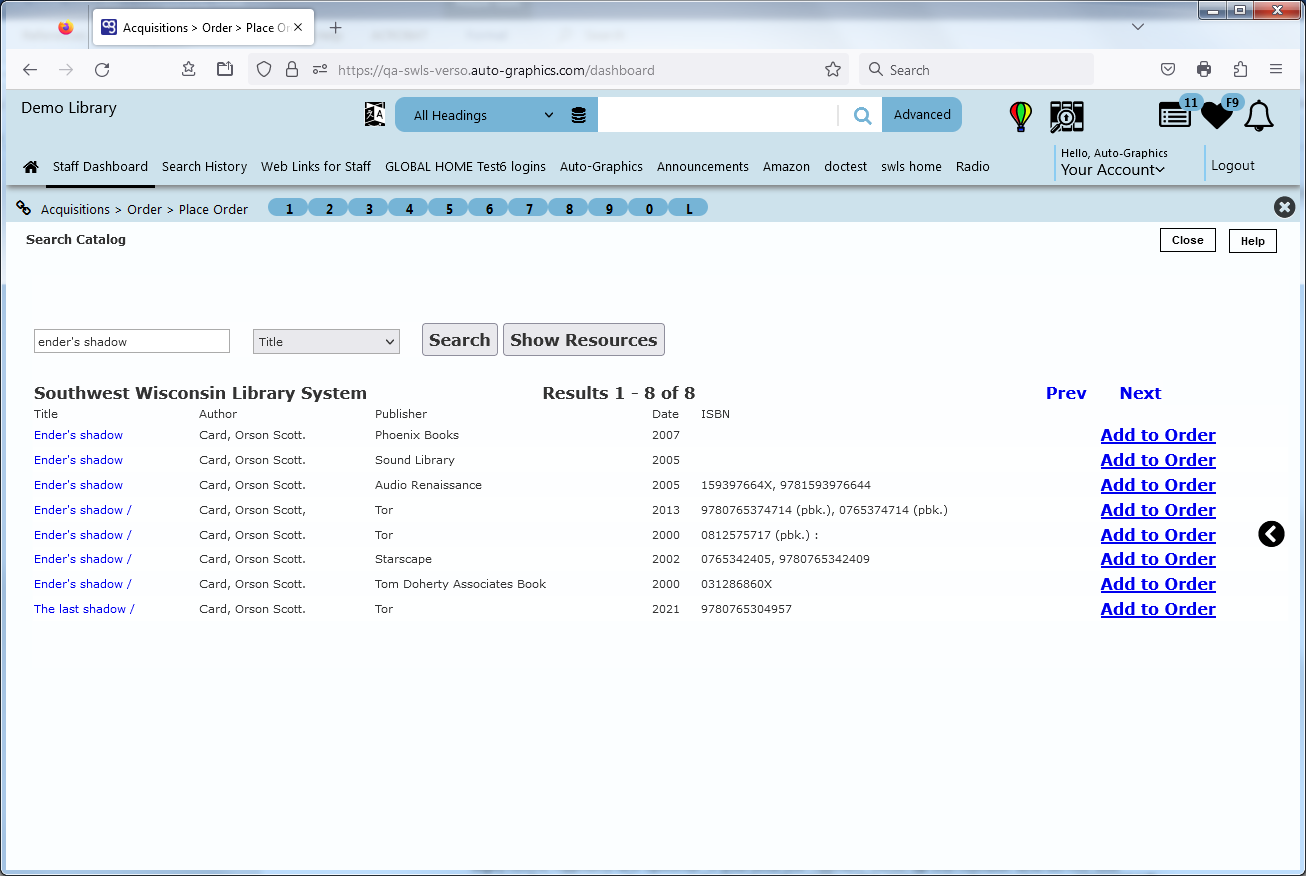Click shortcut tab 5
Screen dimensions: 1306x876
pos(449,208)
